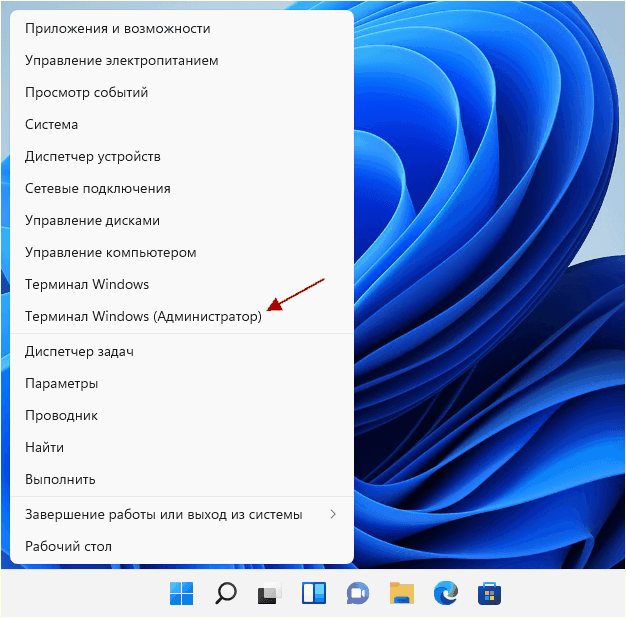Open Просмотр событий
The image size is (626, 618).
tap(182, 93)
